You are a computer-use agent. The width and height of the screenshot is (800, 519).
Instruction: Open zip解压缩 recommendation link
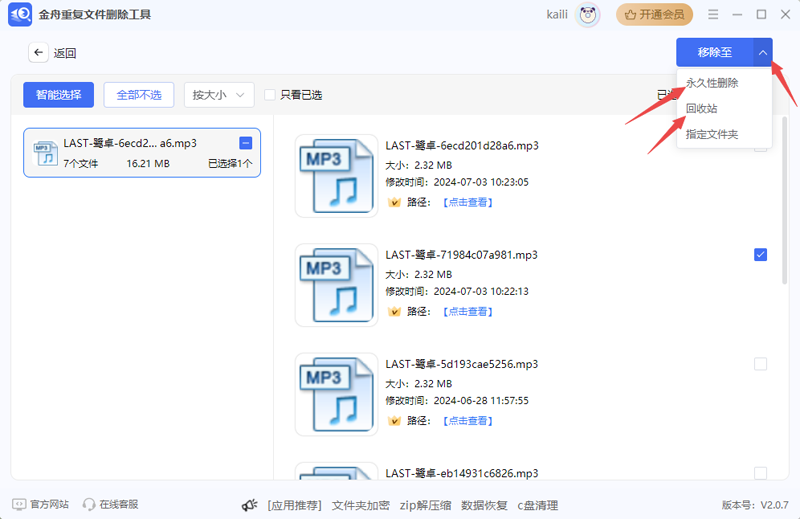(x=426, y=505)
